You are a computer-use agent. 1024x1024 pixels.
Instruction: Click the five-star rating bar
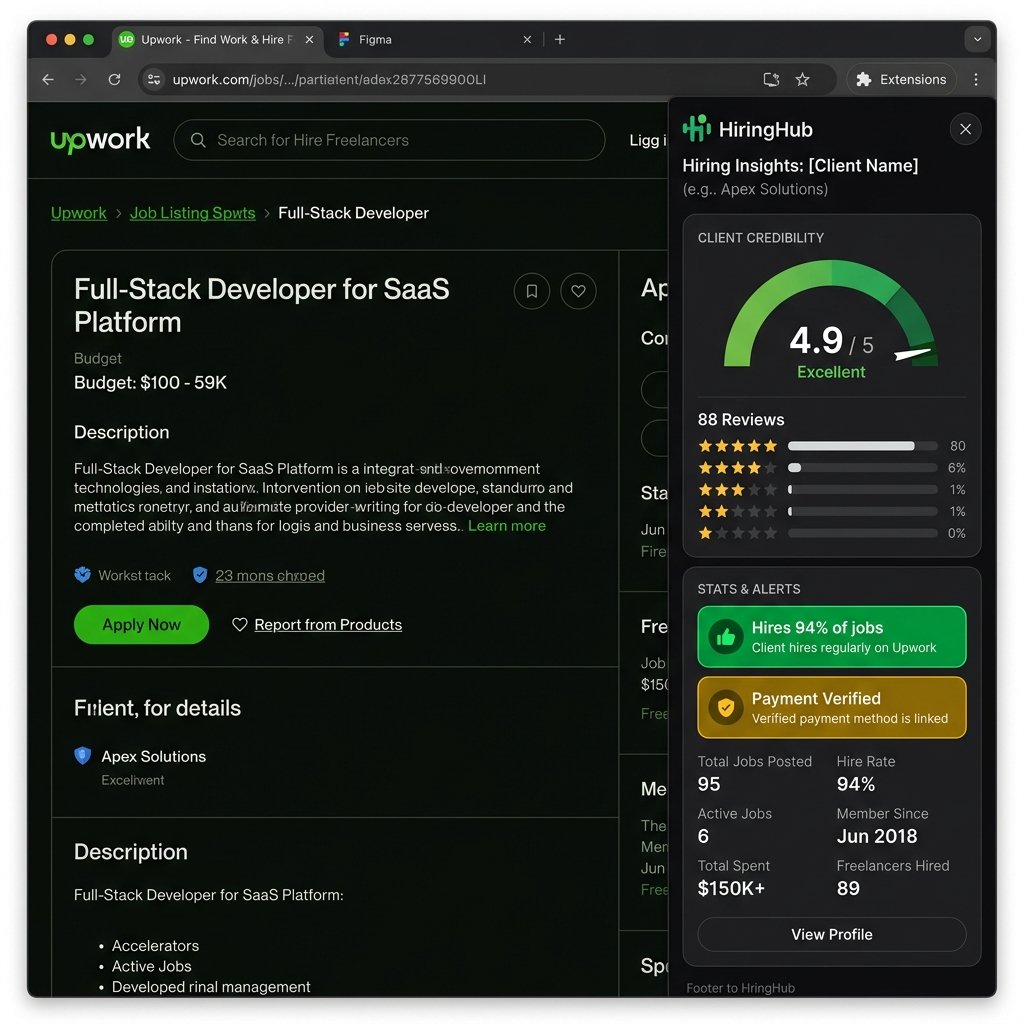click(x=862, y=446)
